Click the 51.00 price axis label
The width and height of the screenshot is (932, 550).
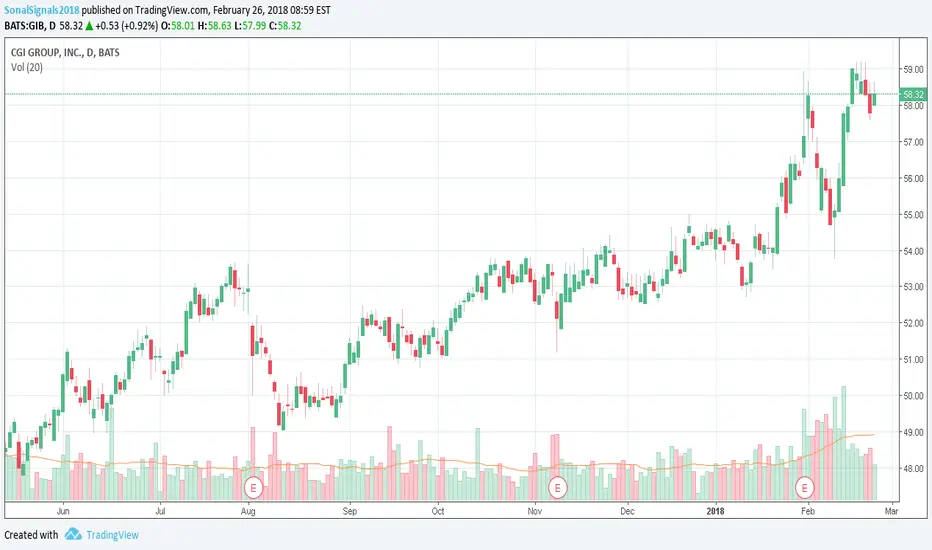pyautogui.click(x=914, y=360)
